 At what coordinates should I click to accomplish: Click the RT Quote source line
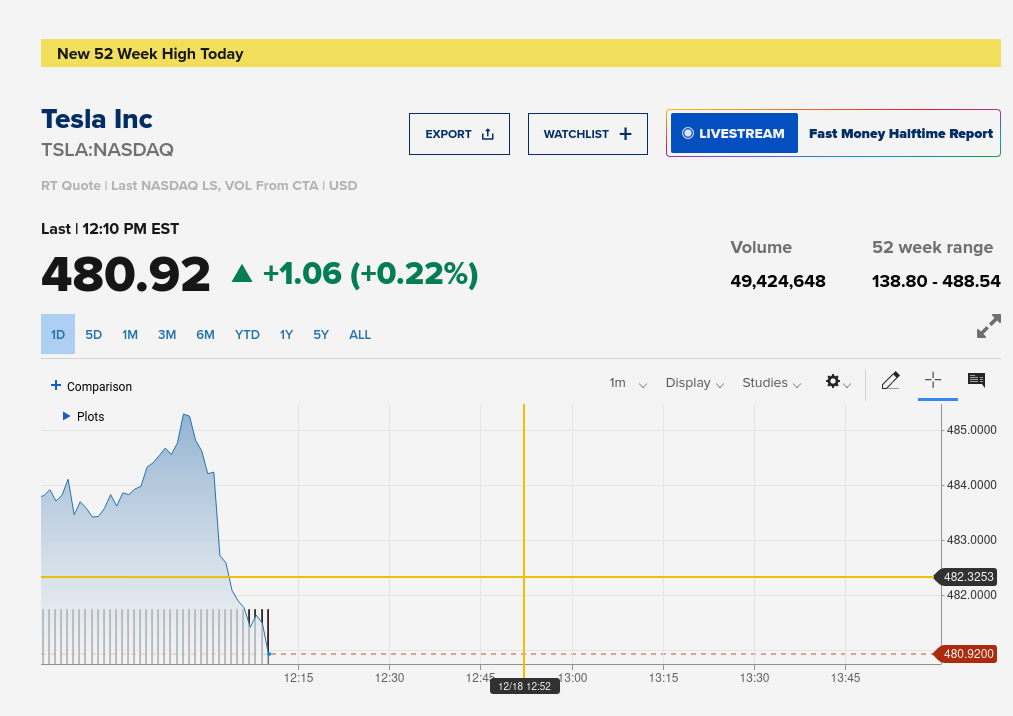pos(199,185)
